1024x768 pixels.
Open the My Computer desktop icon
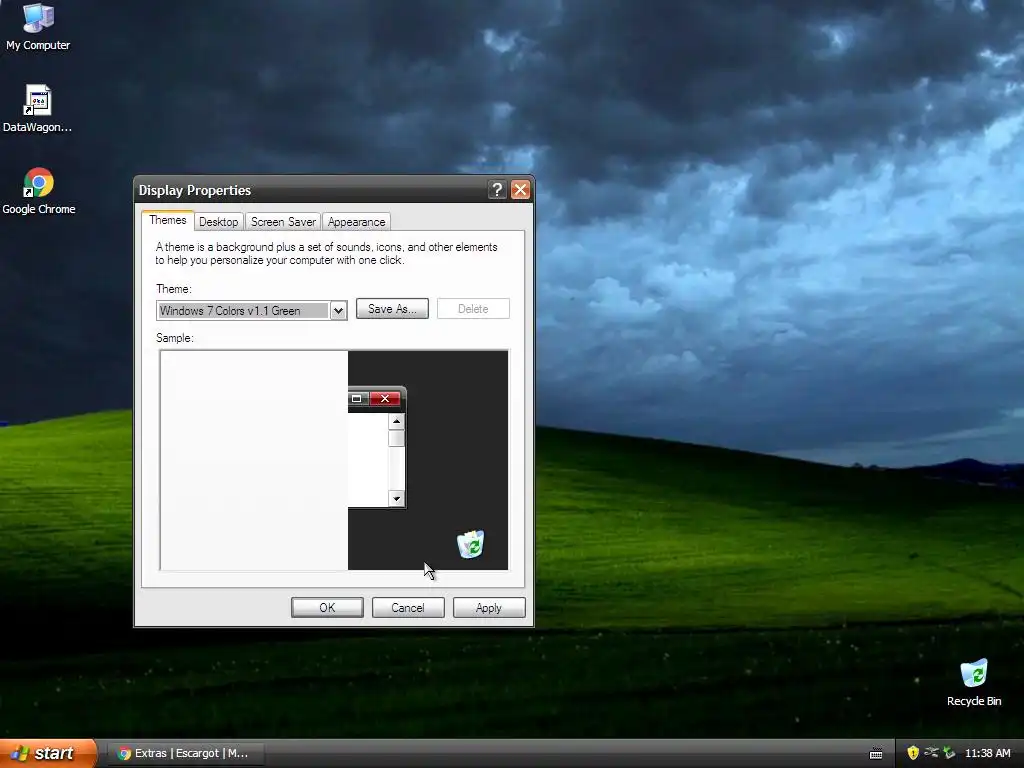tap(38, 26)
